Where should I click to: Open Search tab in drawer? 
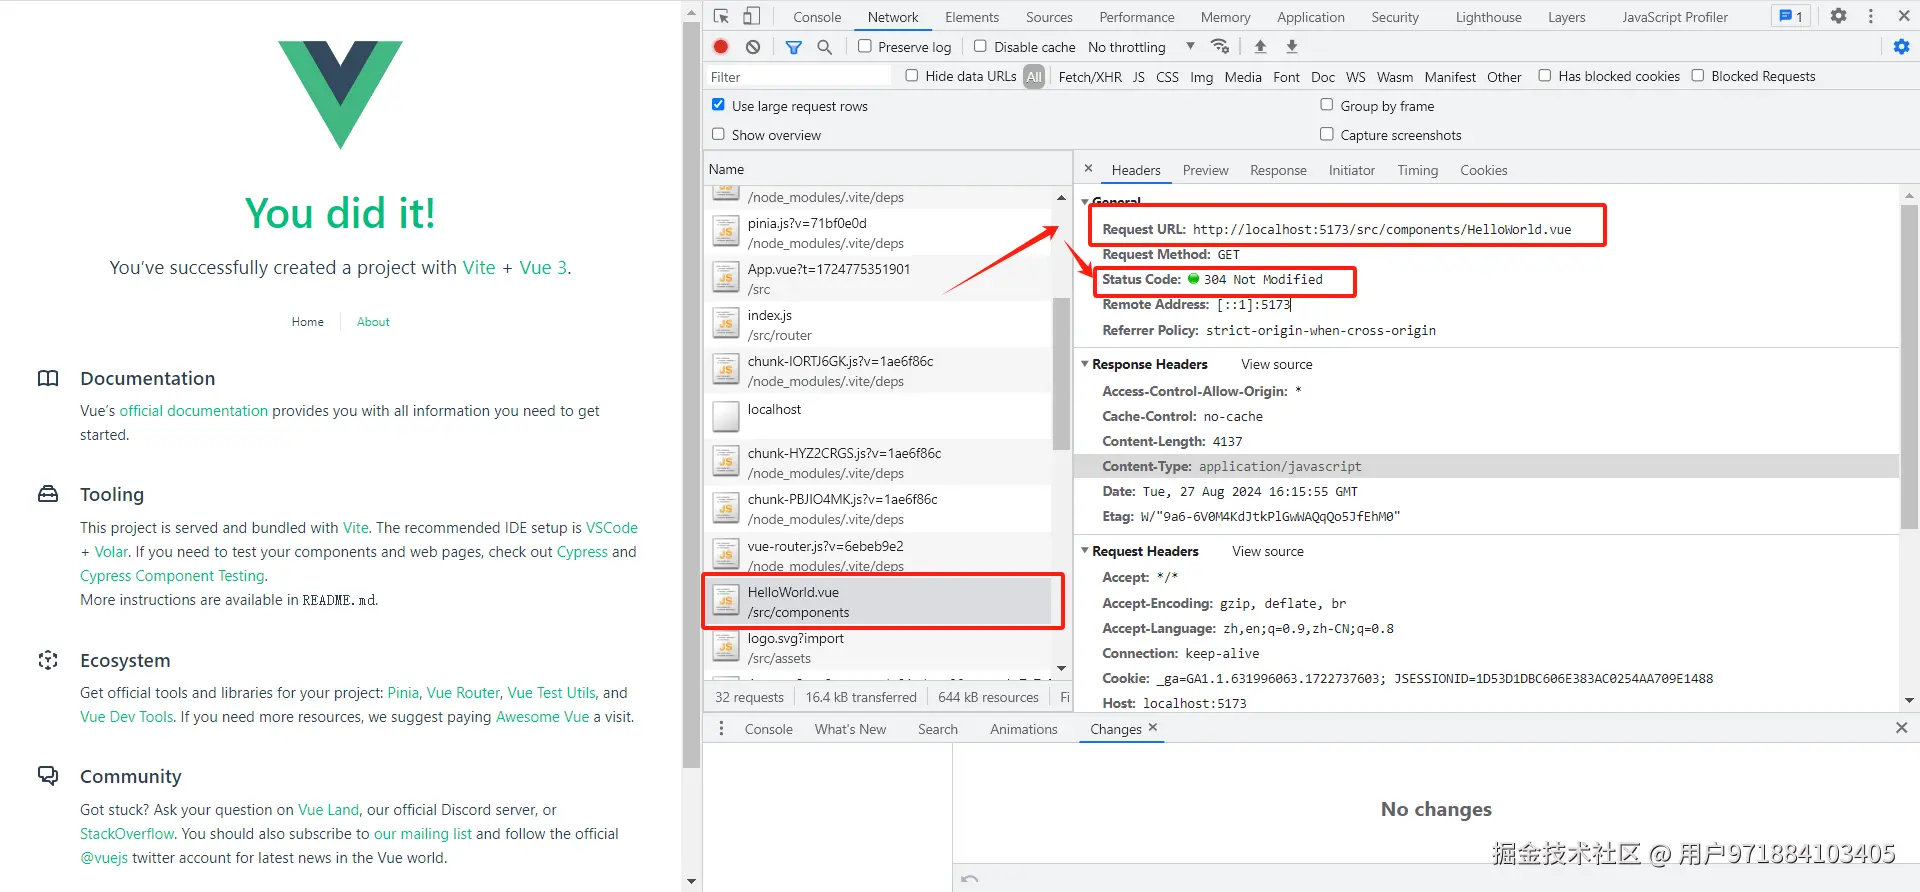(937, 729)
